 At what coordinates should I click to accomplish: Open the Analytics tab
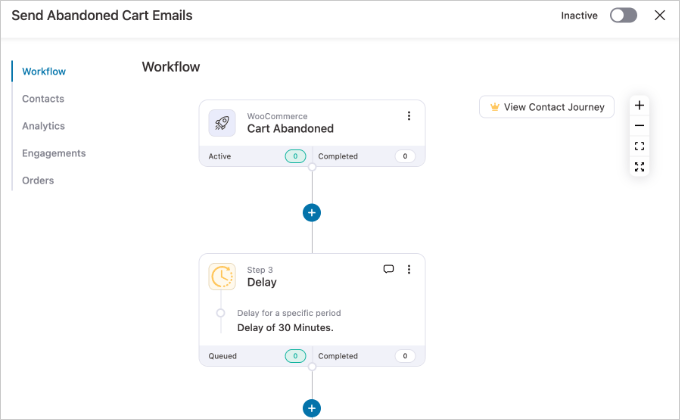pyautogui.click(x=43, y=126)
